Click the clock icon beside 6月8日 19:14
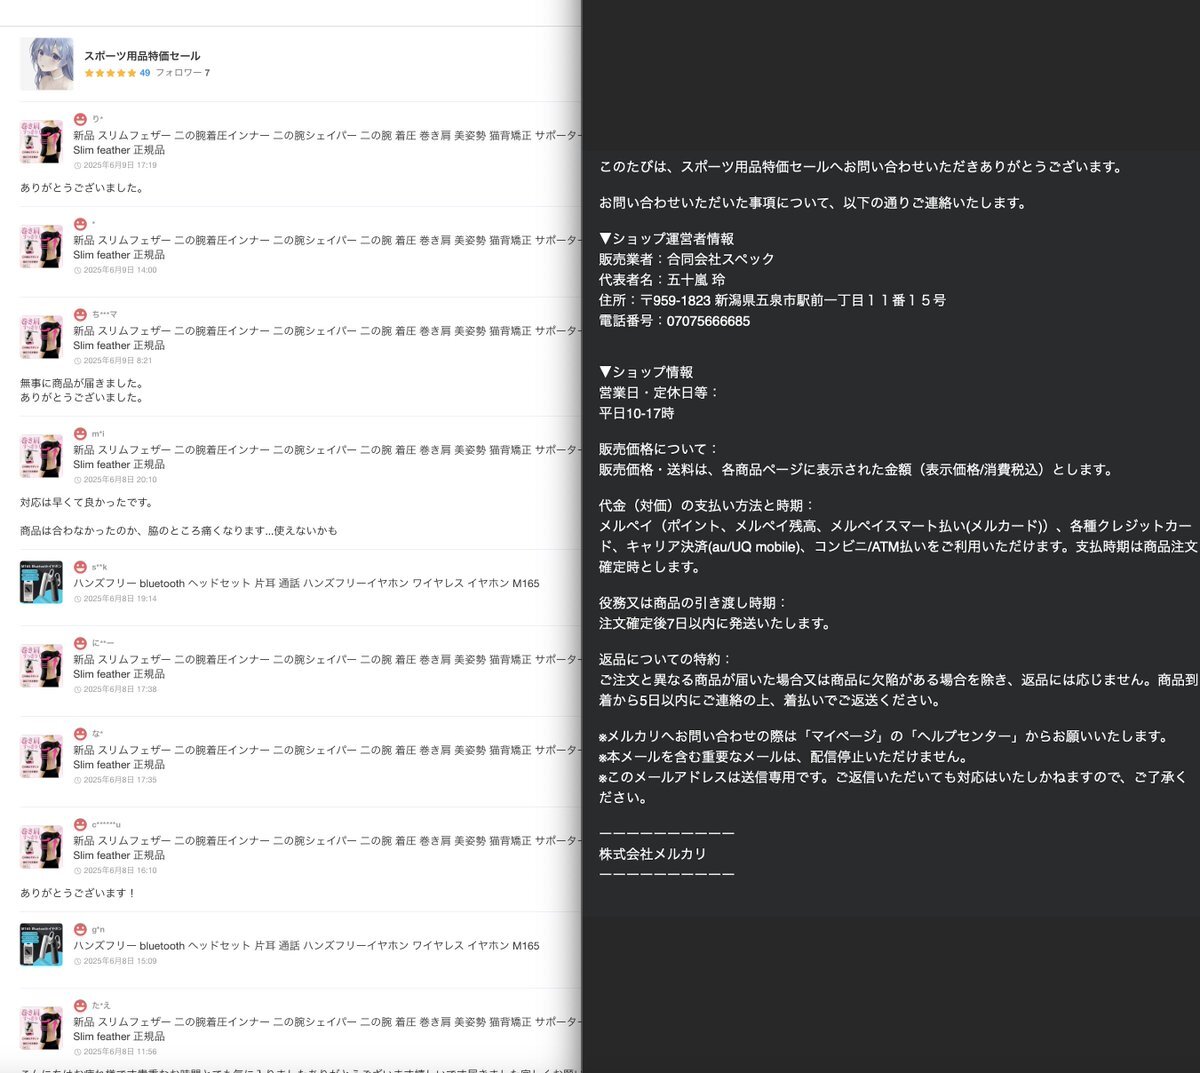Image resolution: width=1200 pixels, height=1073 pixels. click(x=77, y=599)
